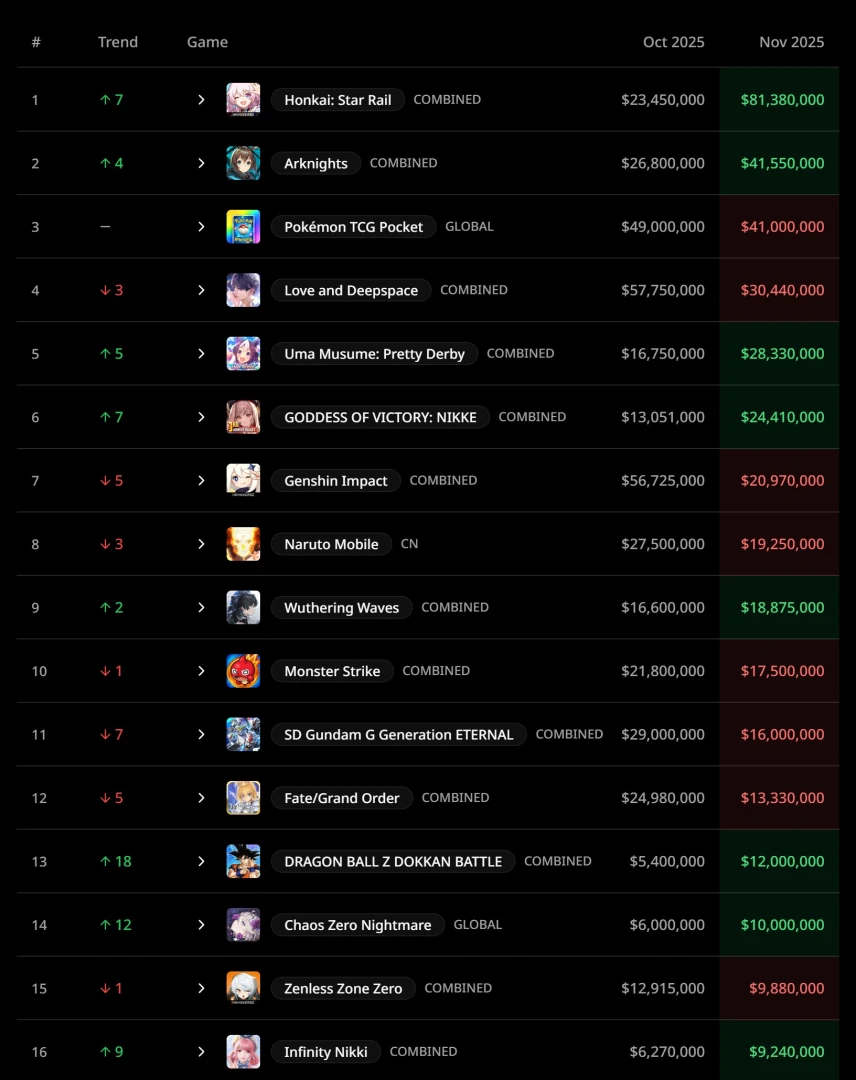Click the Monster Strike game icon
The image size is (856, 1080).
[243, 671]
